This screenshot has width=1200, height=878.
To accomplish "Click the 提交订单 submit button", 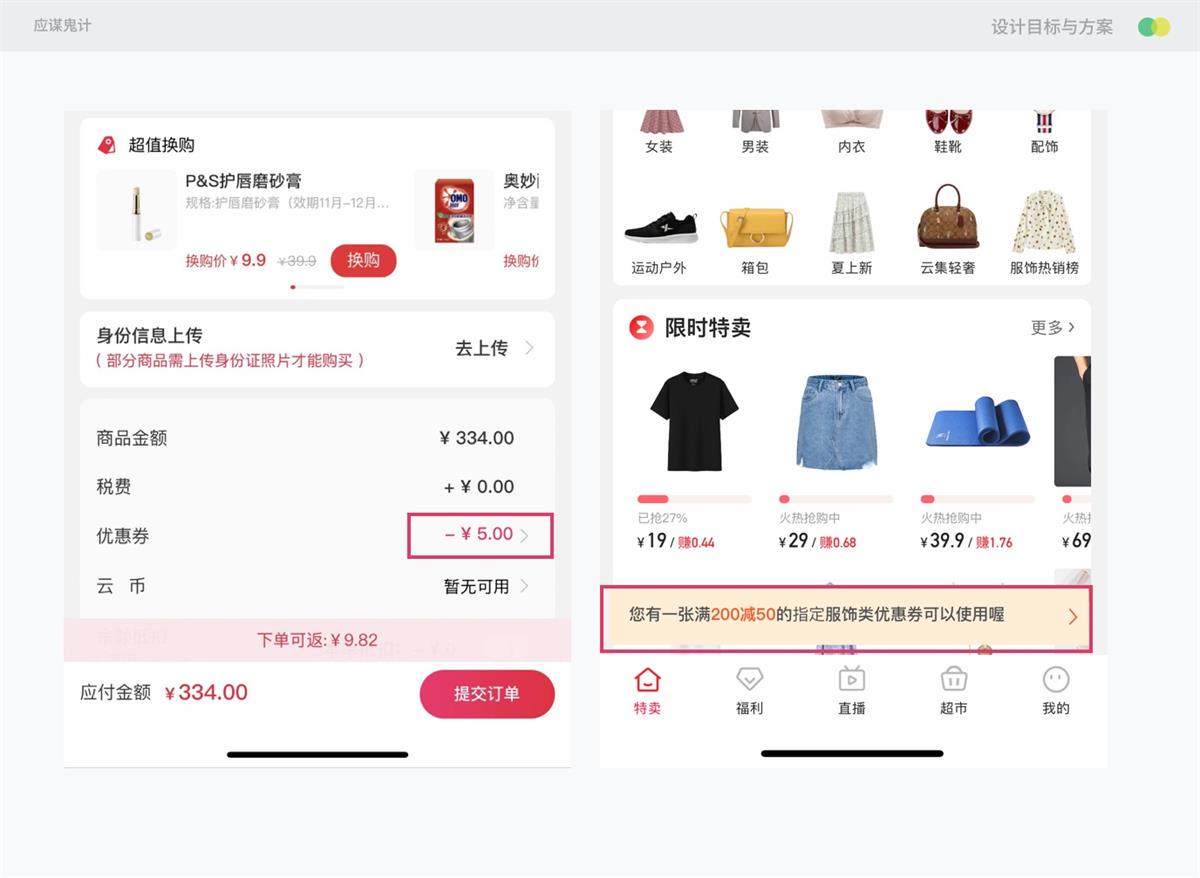I will (x=487, y=694).
